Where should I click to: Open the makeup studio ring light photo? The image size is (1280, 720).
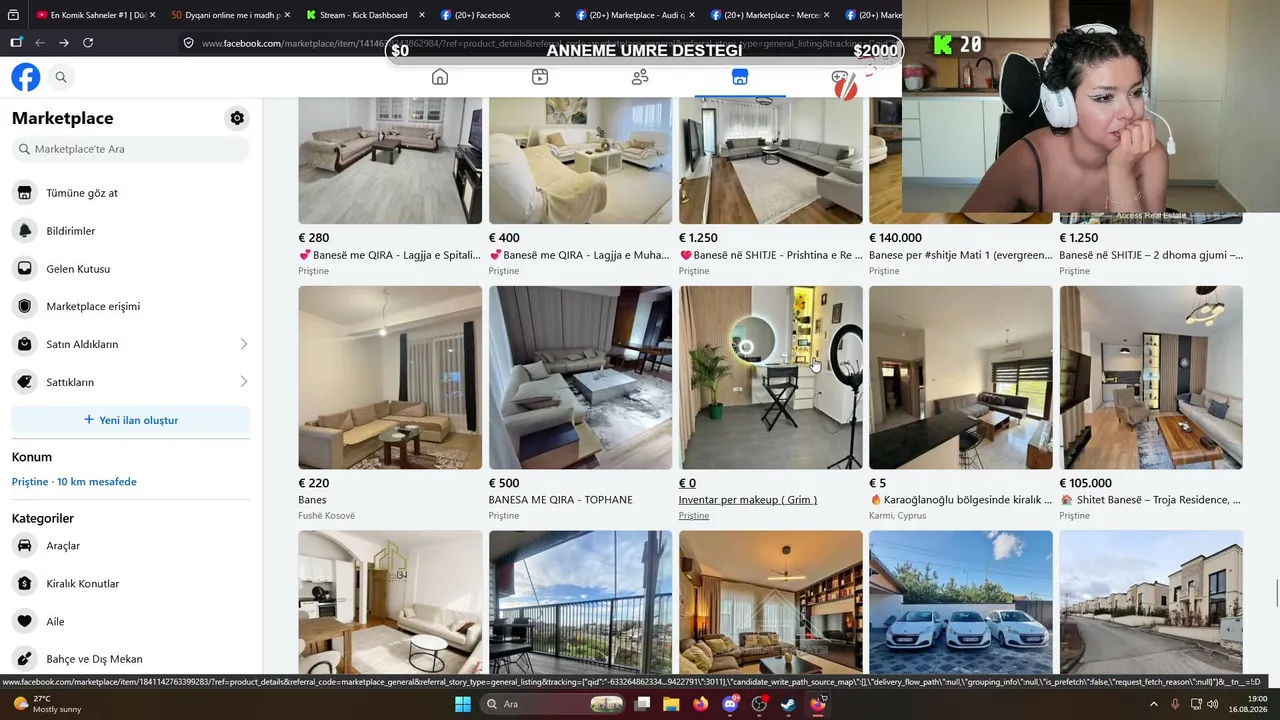(x=771, y=377)
